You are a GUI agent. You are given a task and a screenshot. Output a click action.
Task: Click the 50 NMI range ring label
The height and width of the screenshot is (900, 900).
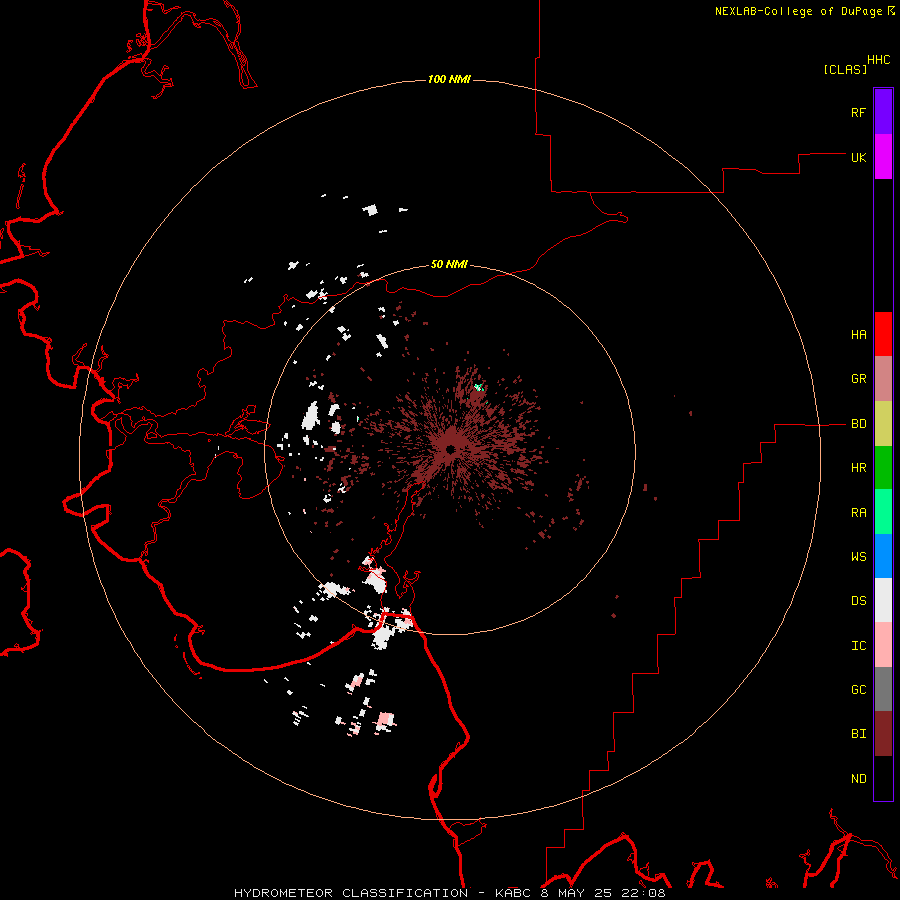(449, 264)
